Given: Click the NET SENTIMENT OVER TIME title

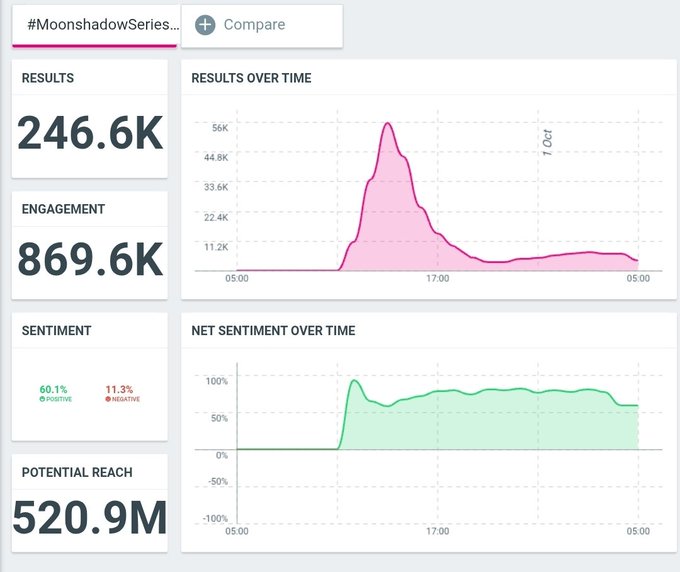Looking at the screenshot, I should pos(273,330).
